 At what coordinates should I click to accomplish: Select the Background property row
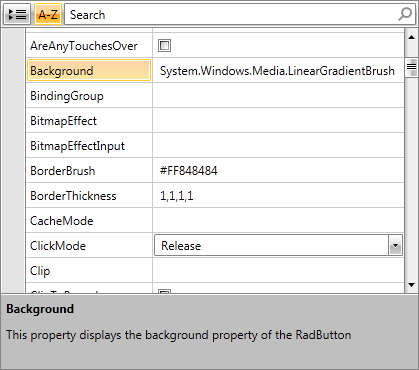pos(89,70)
